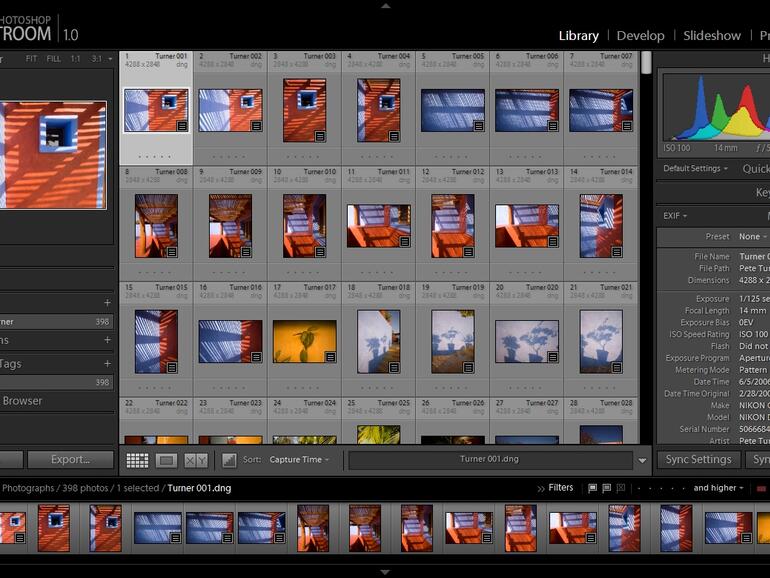Viewport: 770px width, 578px height.
Task: Open the 'and higher' rating dropdown
Action: pos(719,488)
